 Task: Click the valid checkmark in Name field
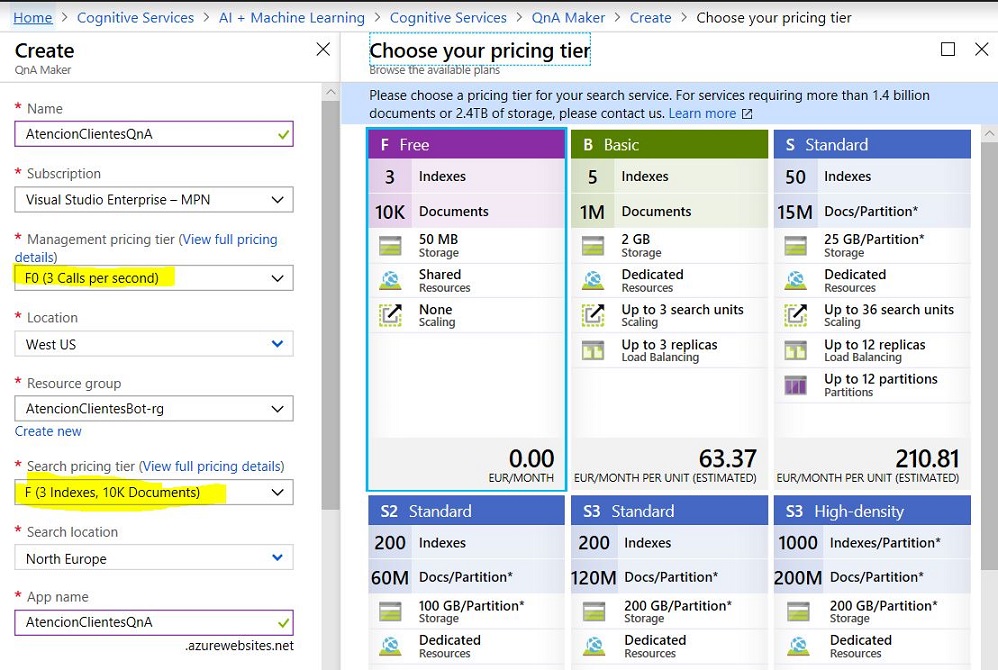(x=283, y=135)
